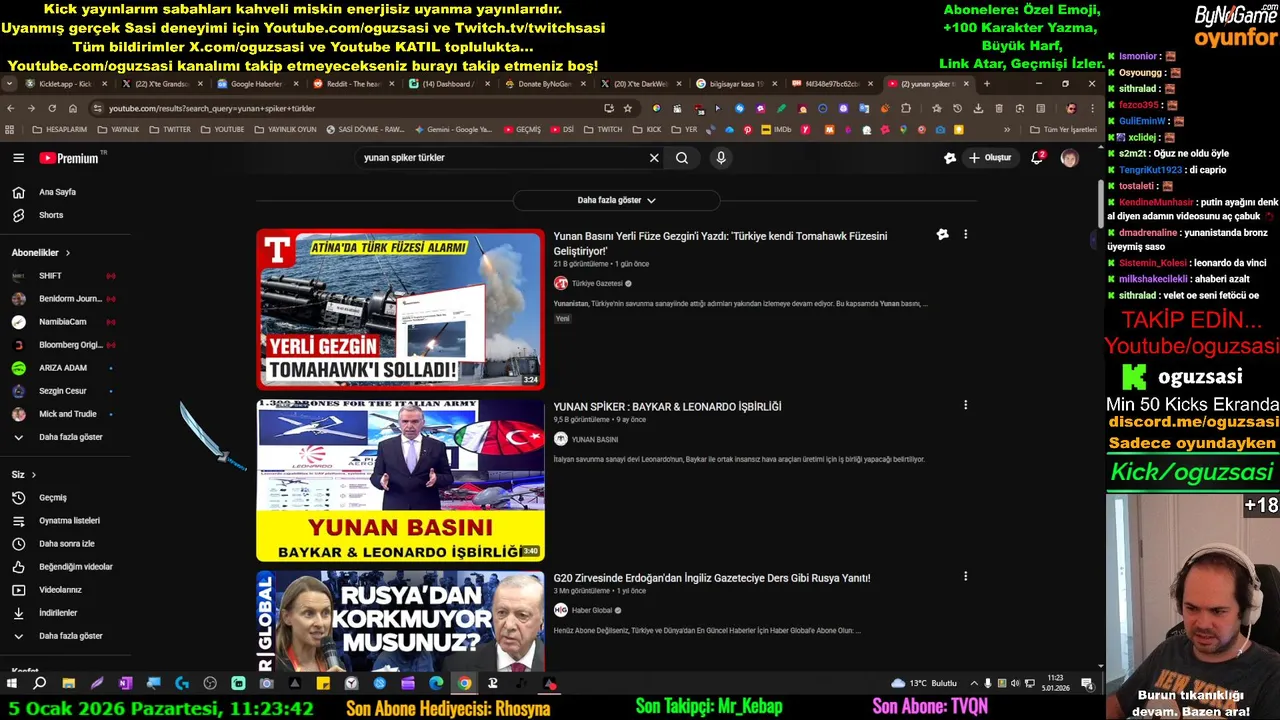Open Geçmiş watch history
The image size is (1280, 720).
pyautogui.click(x=52, y=498)
